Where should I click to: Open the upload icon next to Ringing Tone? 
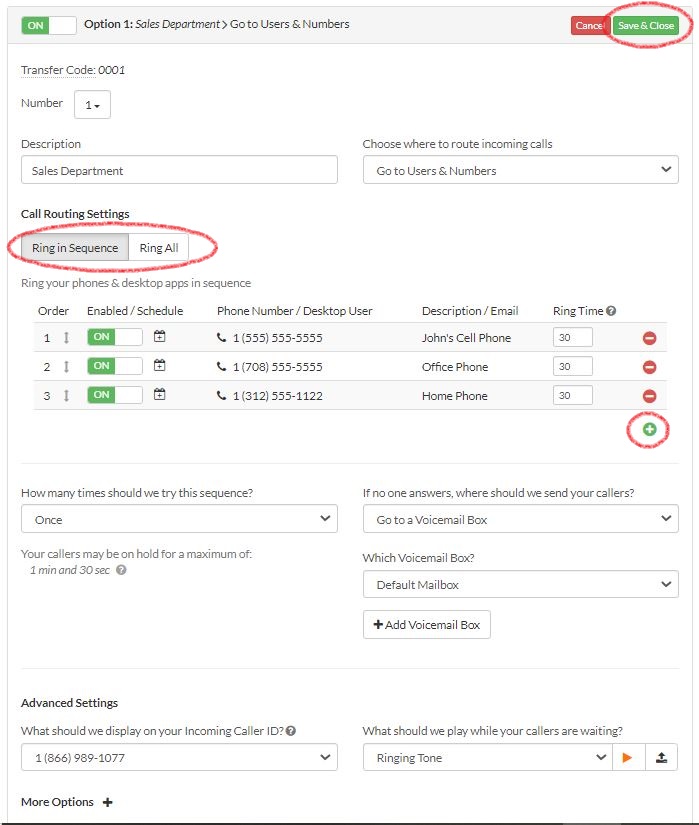662,757
